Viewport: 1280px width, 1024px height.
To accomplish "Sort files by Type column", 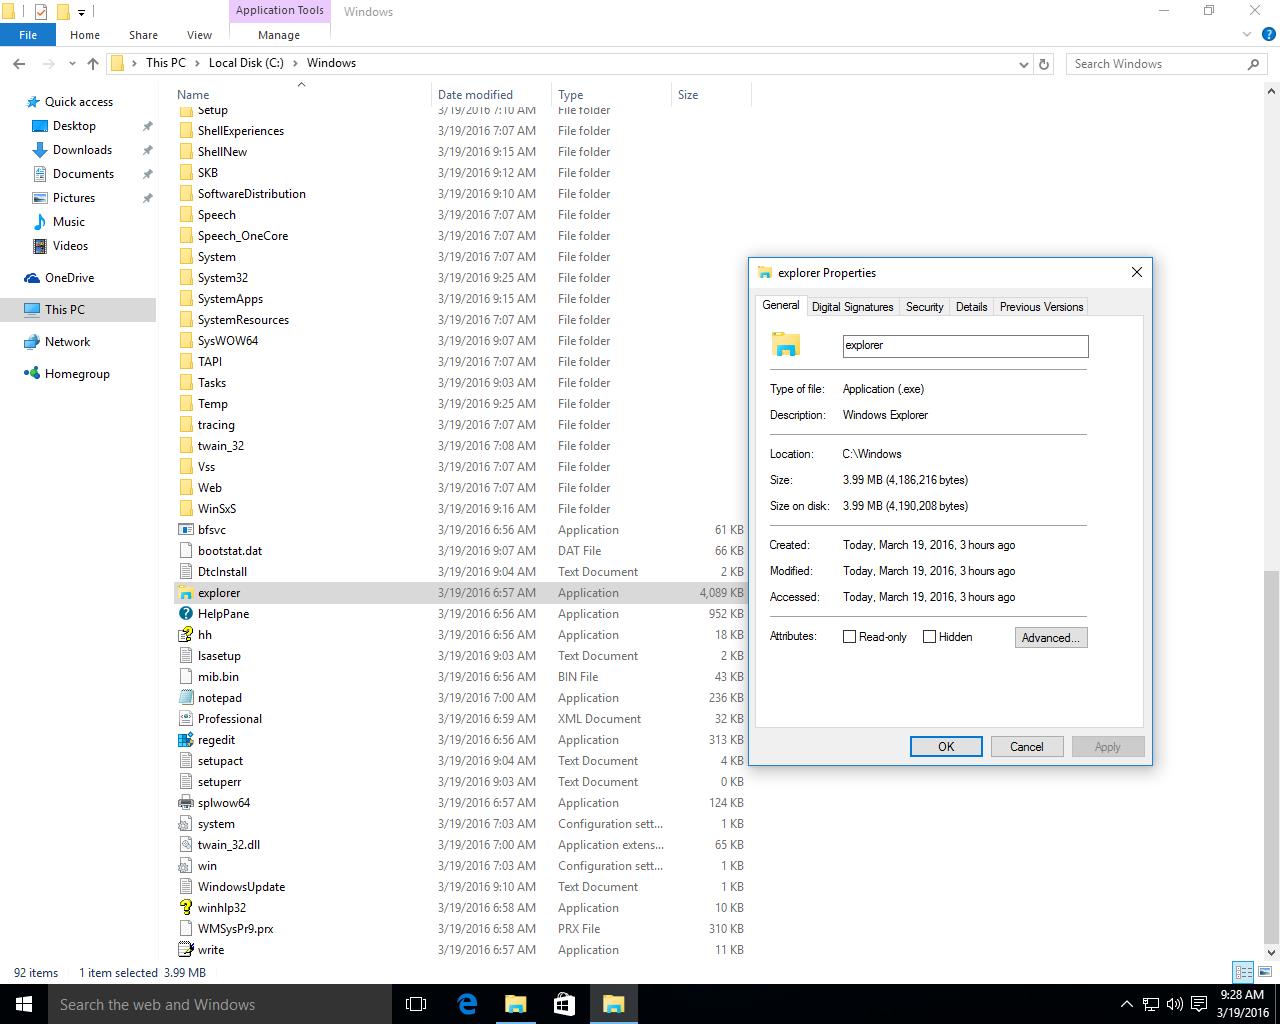I will click(611, 95).
